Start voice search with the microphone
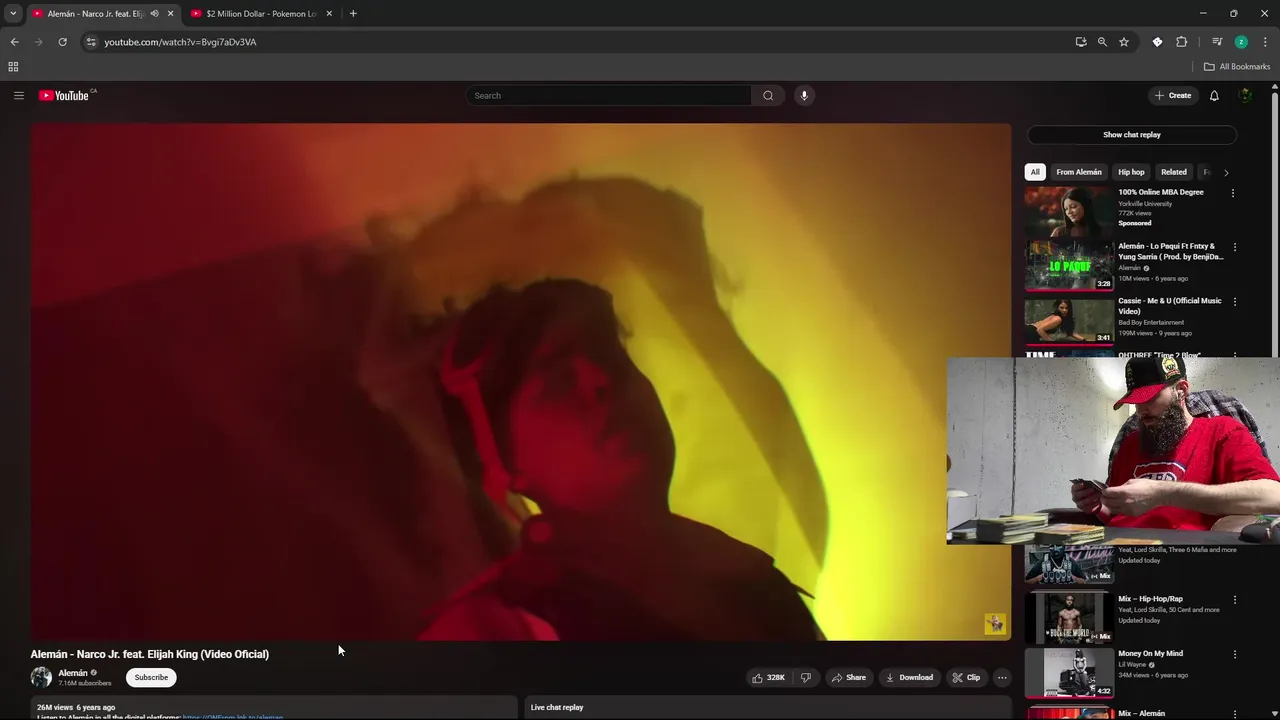Image resolution: width=1280 pixels, height=720 pixels. pos(804,95)
